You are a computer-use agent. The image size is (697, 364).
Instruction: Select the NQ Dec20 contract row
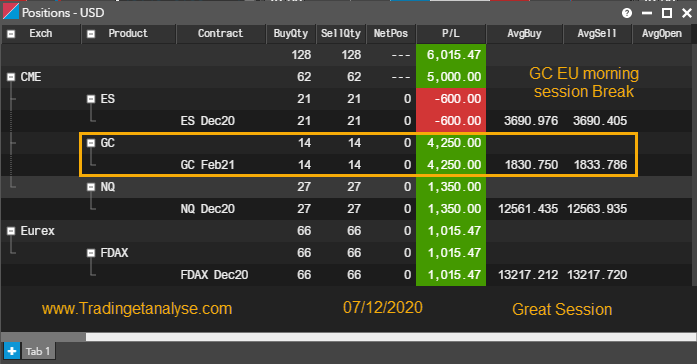(347, 209)
